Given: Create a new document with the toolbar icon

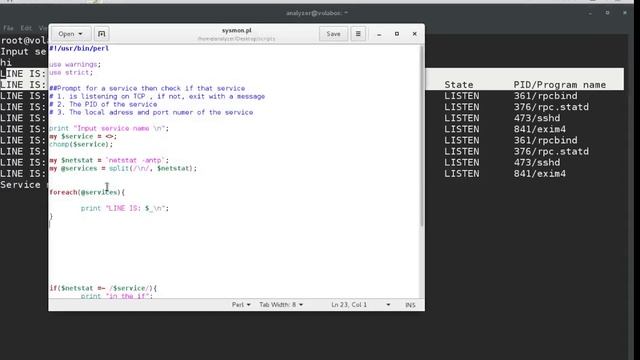Looking at the screenshot, I should click(x=102, y=34).
